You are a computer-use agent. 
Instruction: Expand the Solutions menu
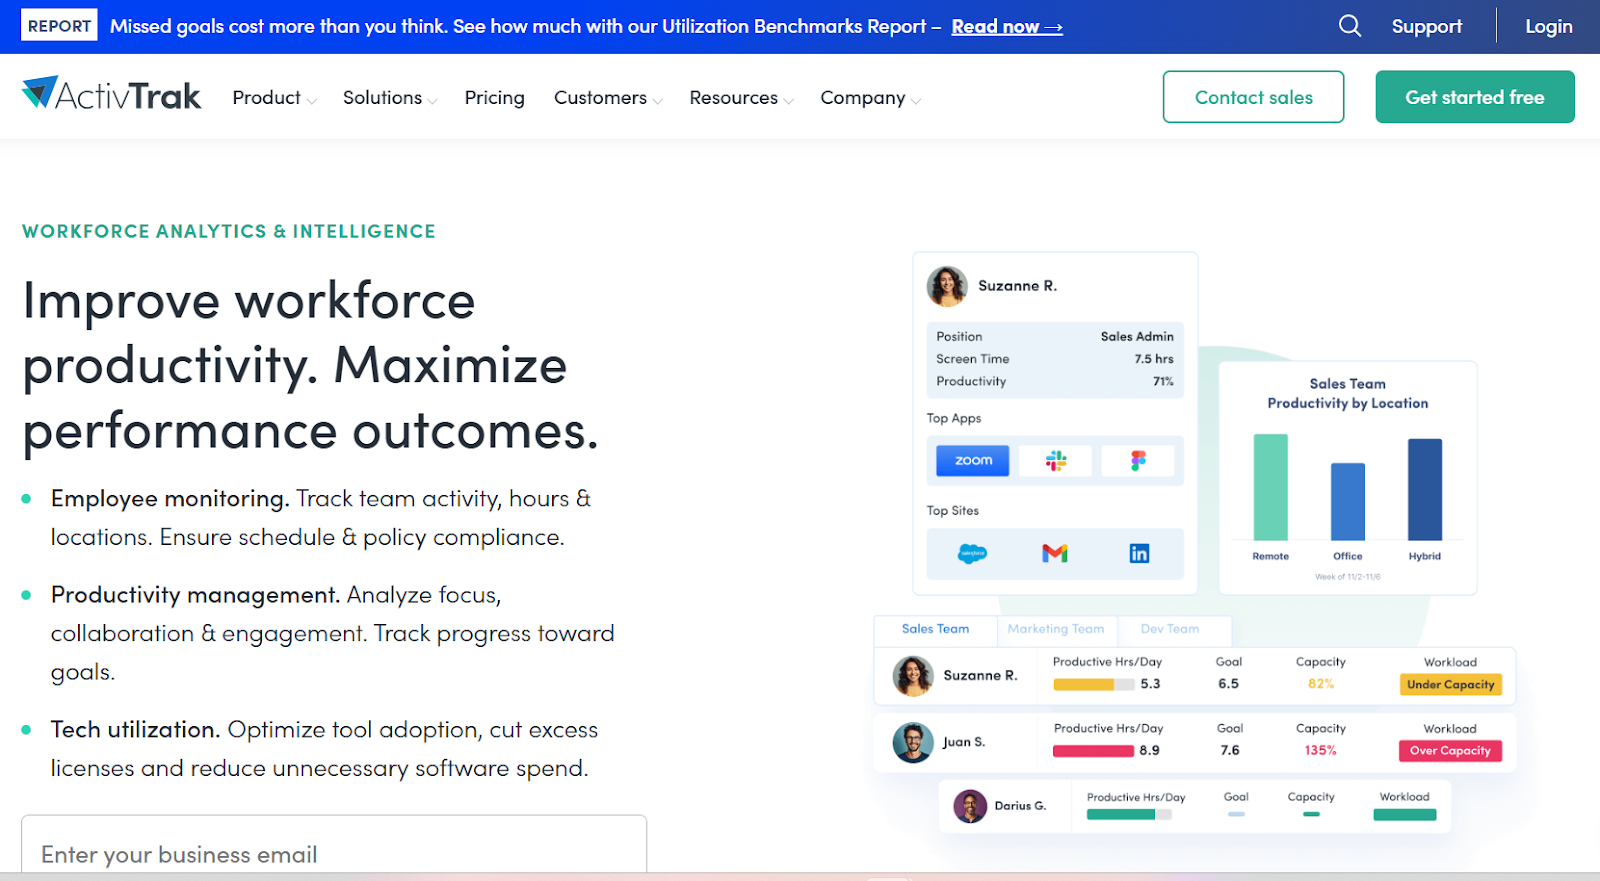click(x=390, y=98)
